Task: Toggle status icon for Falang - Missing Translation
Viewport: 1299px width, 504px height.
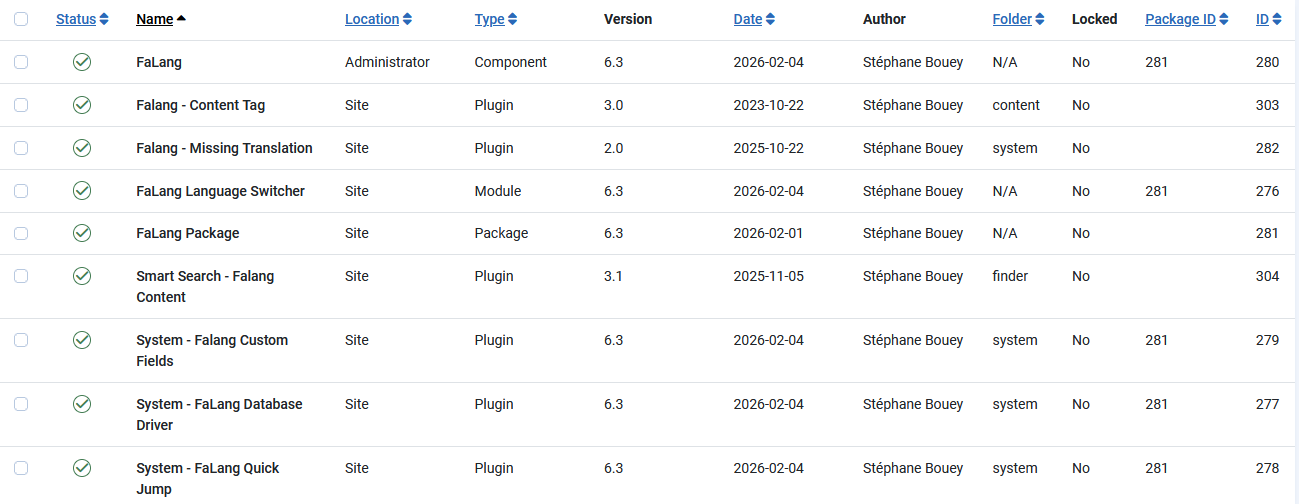Action: pos(82,148)
